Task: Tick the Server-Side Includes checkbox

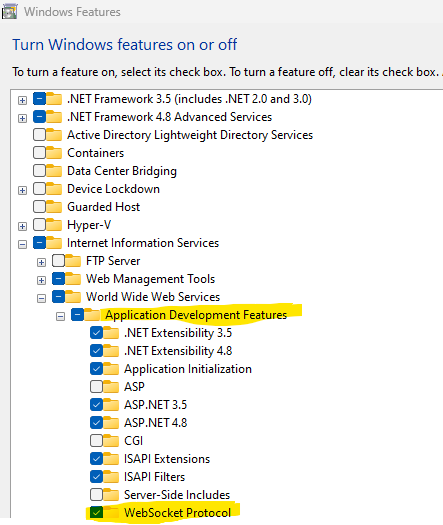Action: click(96, 494)
